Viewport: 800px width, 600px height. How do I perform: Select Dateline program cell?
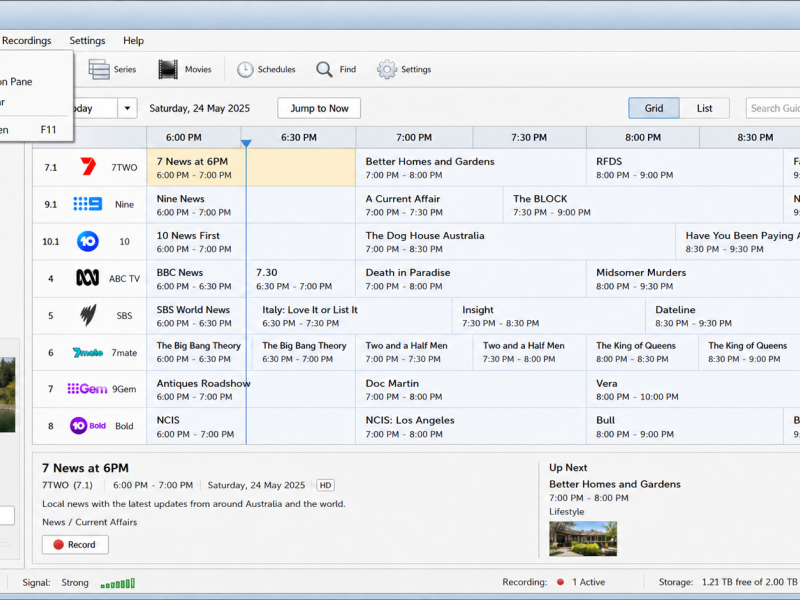click(723, 316)
